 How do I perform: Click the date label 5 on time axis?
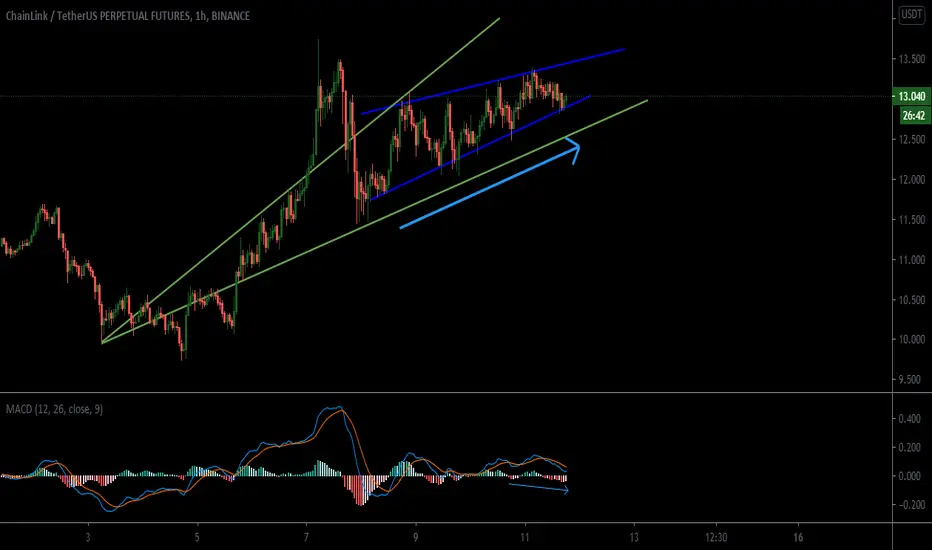pos(197,538)
